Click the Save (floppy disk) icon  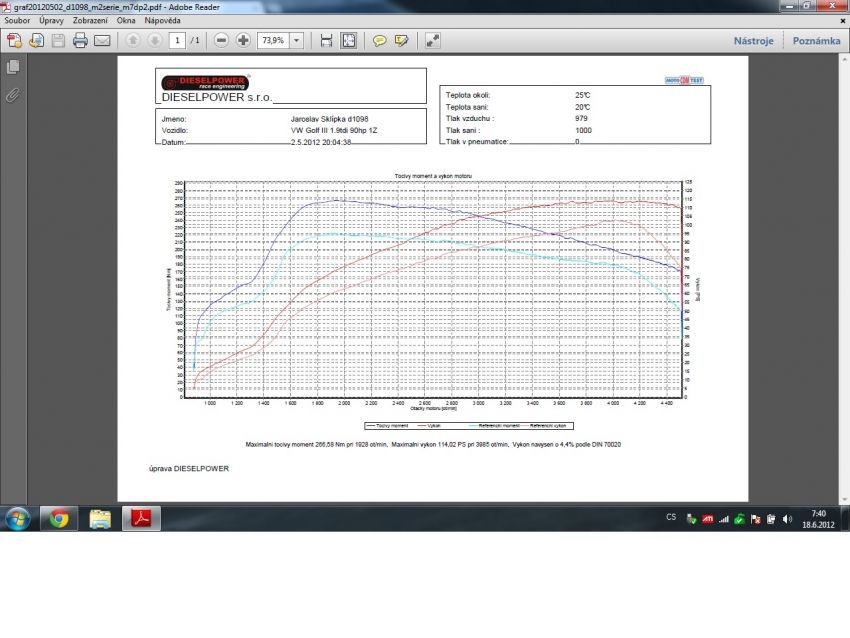coord(59,40)
